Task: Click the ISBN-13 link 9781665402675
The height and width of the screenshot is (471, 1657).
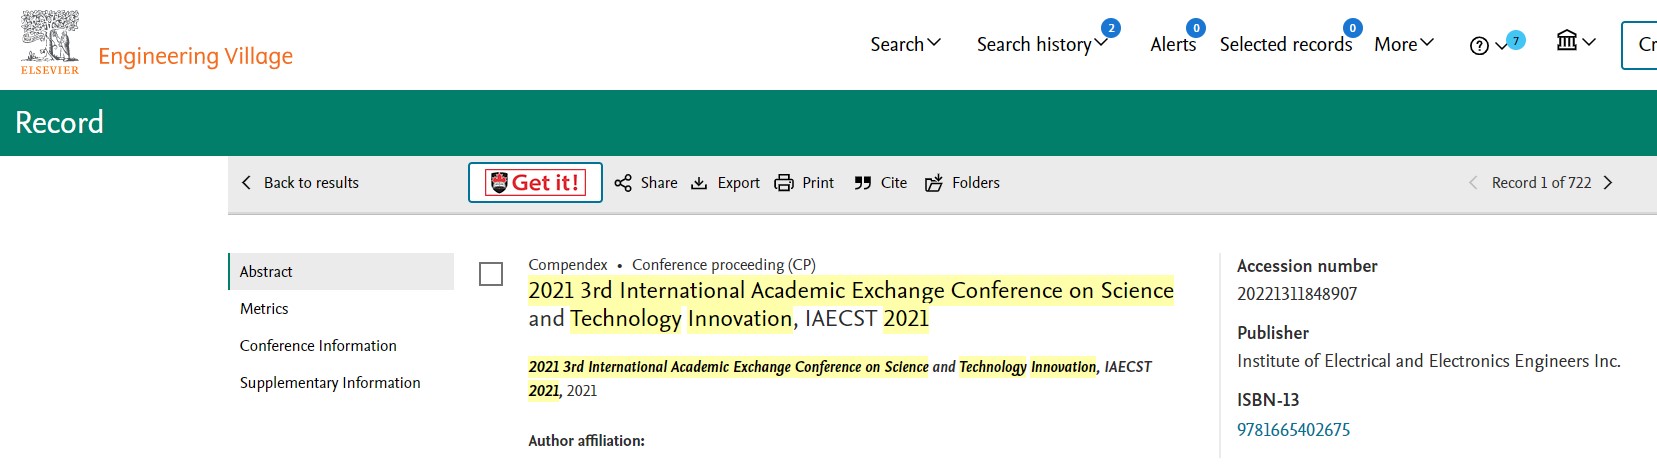Action: [1293, 429]
